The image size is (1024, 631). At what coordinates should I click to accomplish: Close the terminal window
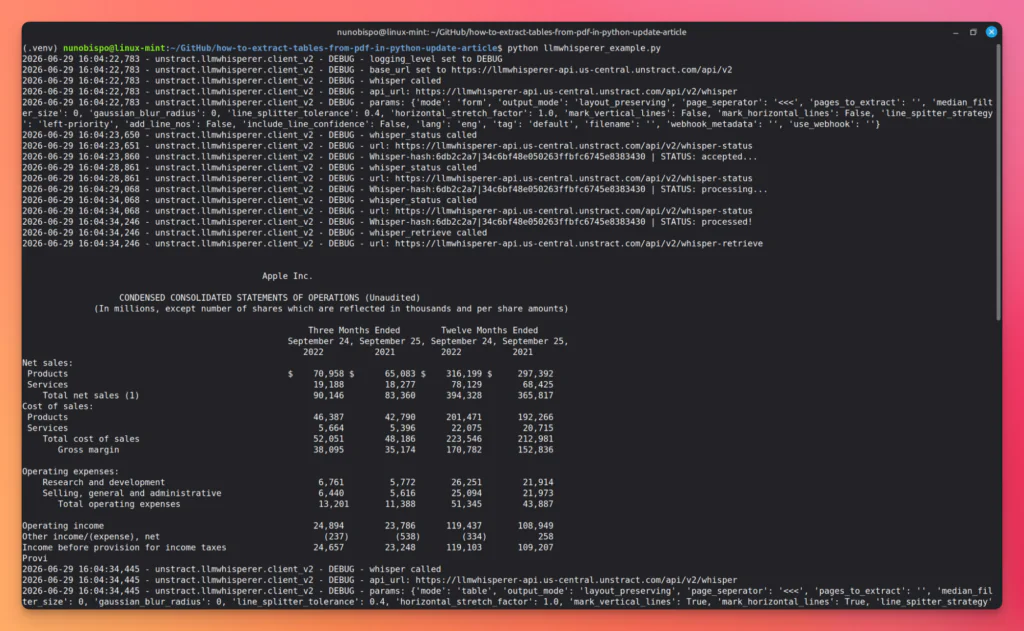coord(991,32)
